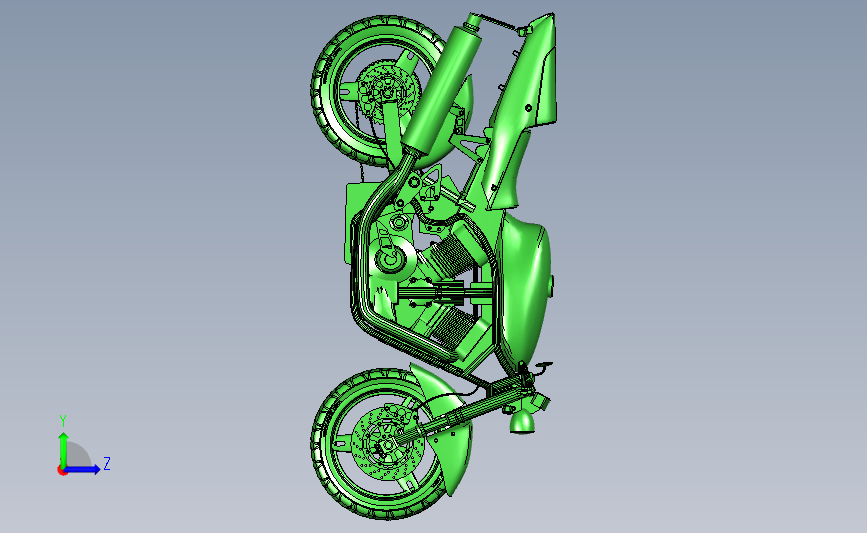Select the round headlight on the model

point(521,422)
